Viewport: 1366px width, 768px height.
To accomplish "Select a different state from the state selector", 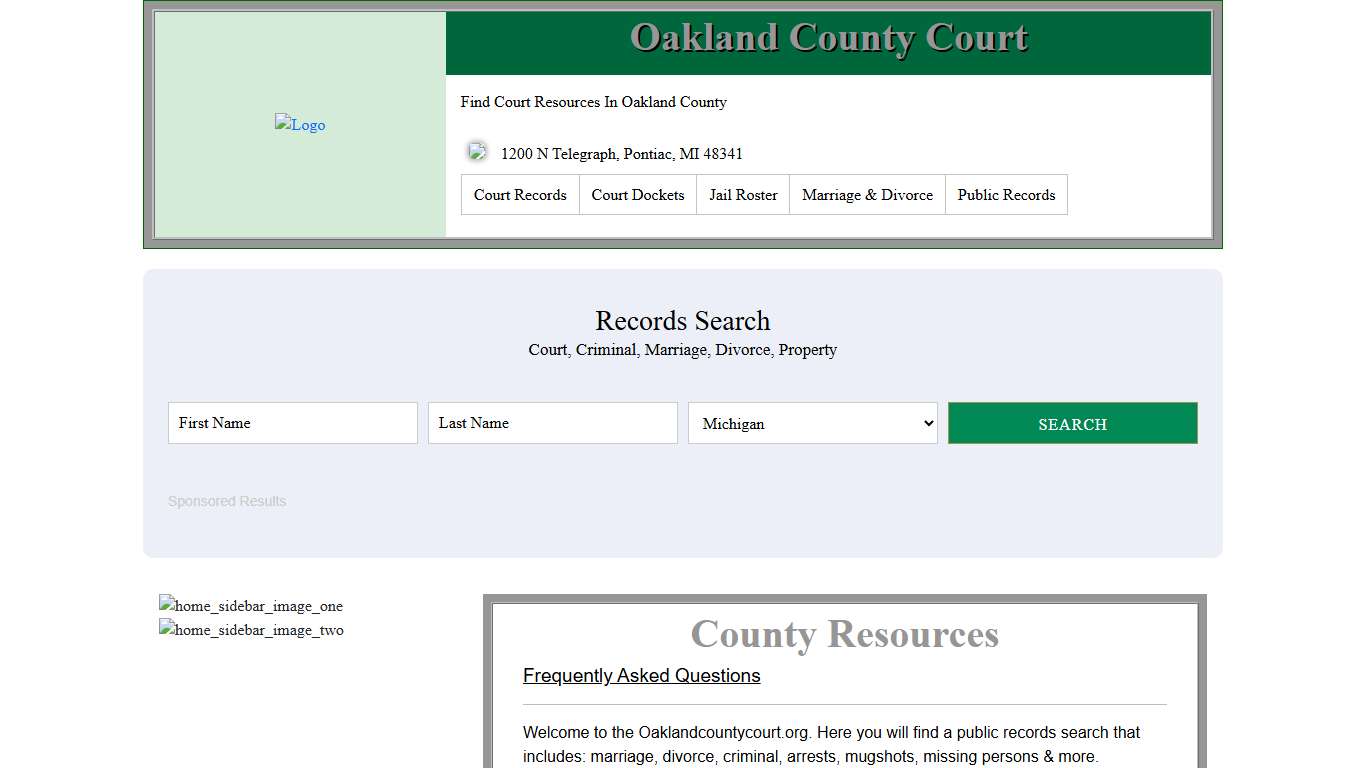I will pos(812,423).
